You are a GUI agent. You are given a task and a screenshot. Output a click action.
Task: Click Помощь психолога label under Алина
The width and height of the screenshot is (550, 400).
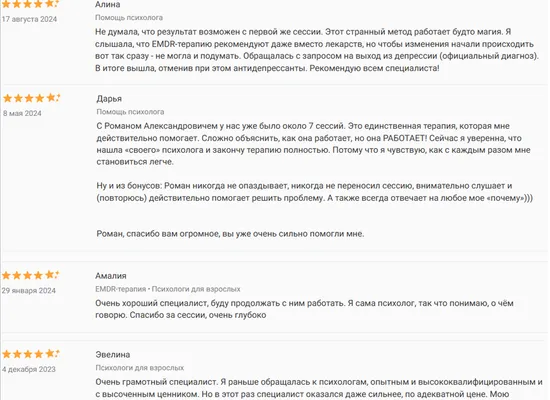click(x=129, y=18)
